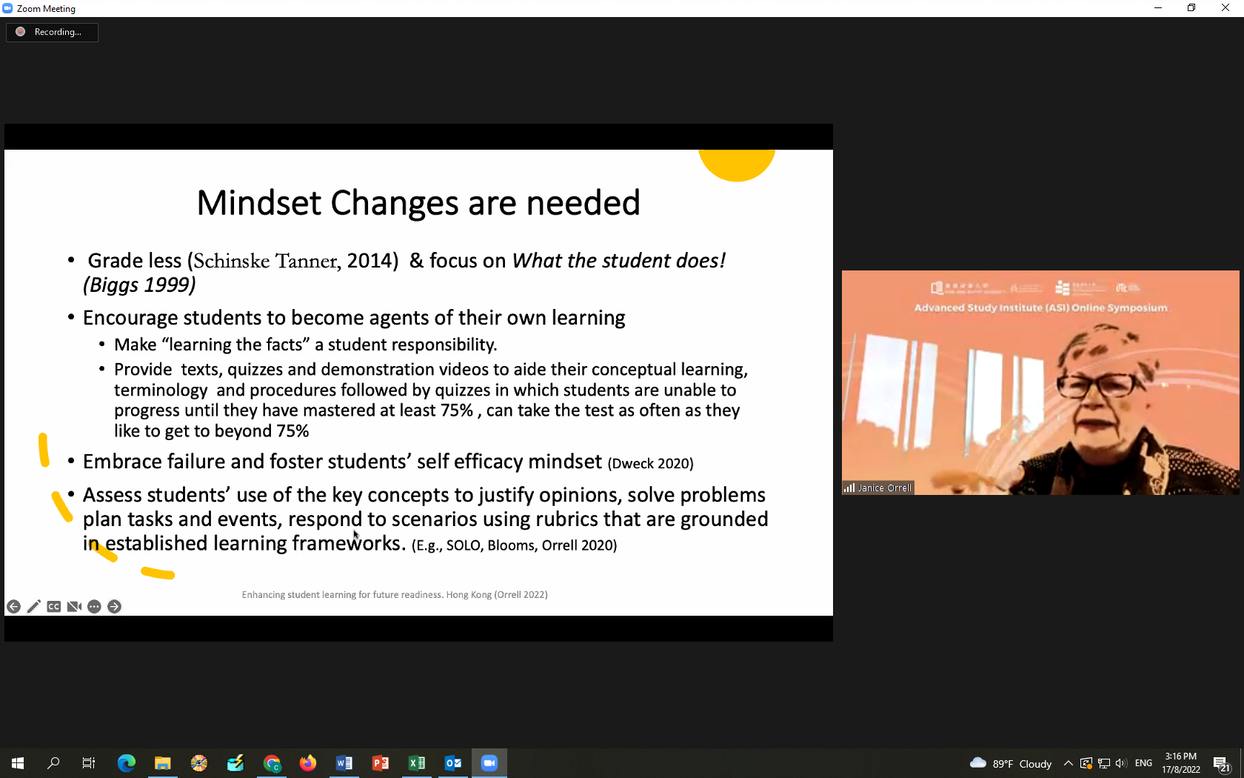Open taskbar Search

(53, 763)
